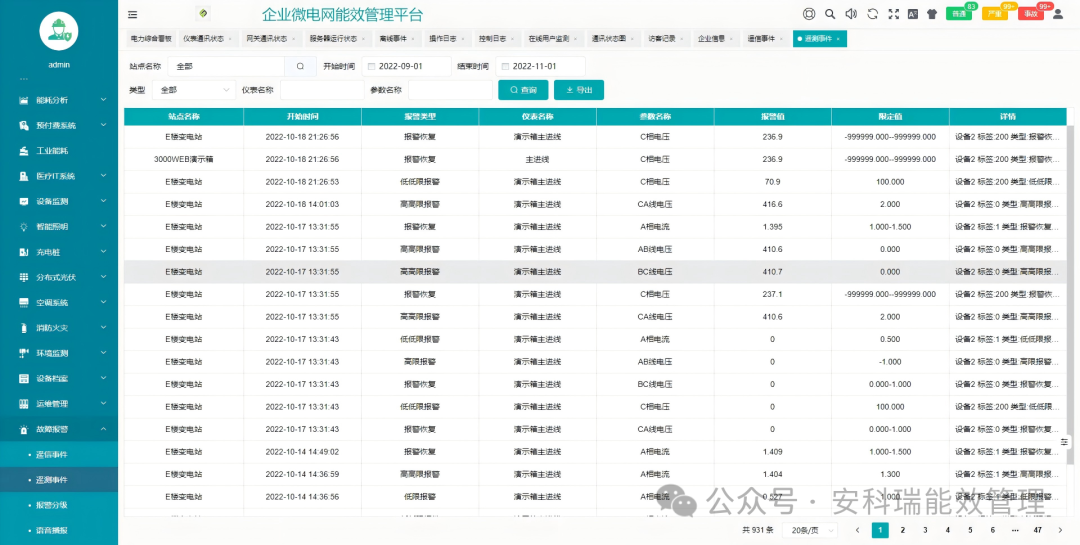The image size is (1080, 545).
Task: Open the 站点名称 selector showing 全部
Action: tap(227, 66)
